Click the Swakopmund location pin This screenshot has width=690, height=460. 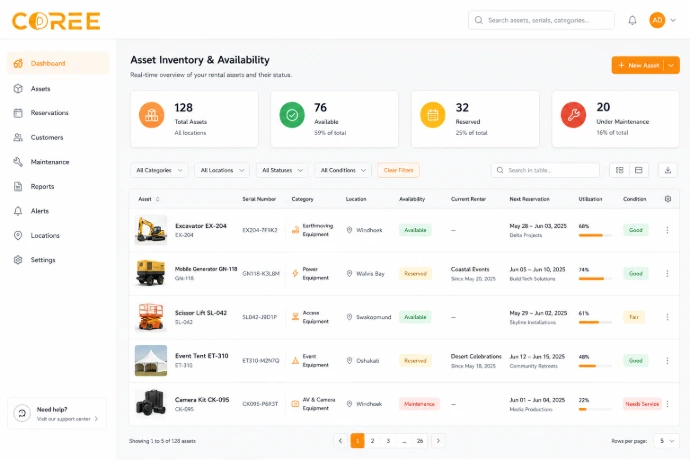[x=349, y=317]
